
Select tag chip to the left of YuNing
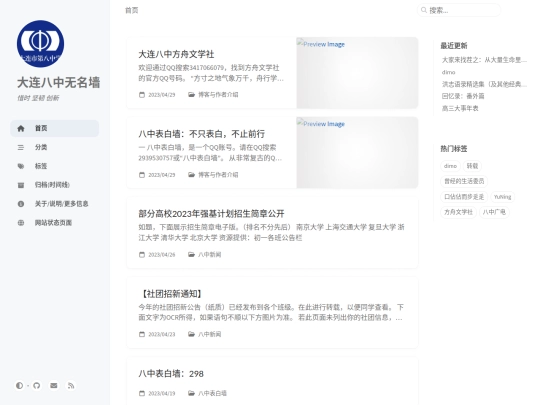(x=464, y=197)
